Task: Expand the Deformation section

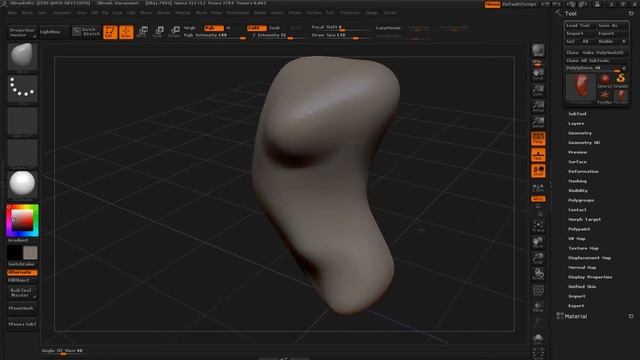Action: (x=583, y=171)
